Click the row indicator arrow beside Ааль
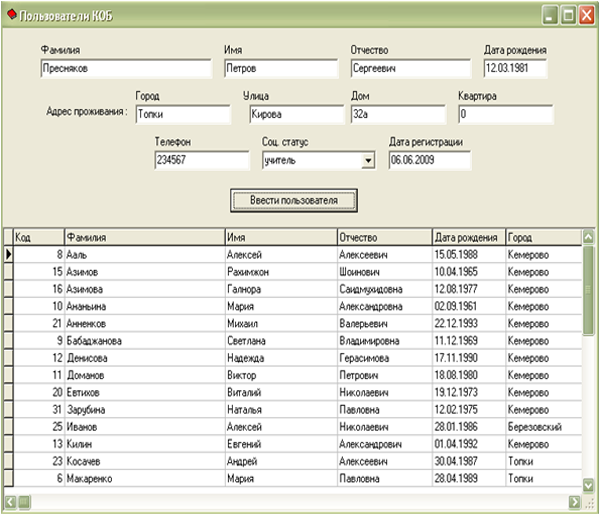600x515 pixels. pyautogui.click(x=8, y=255)
